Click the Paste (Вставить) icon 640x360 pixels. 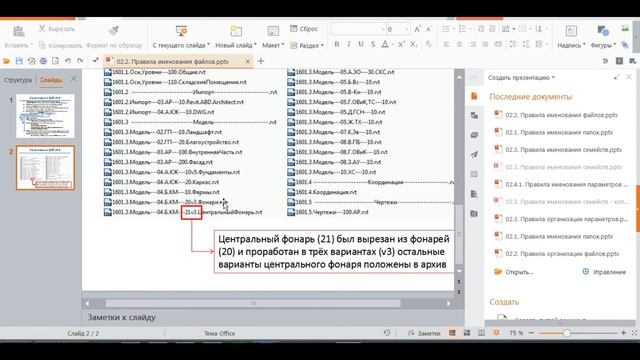[18, 31]
